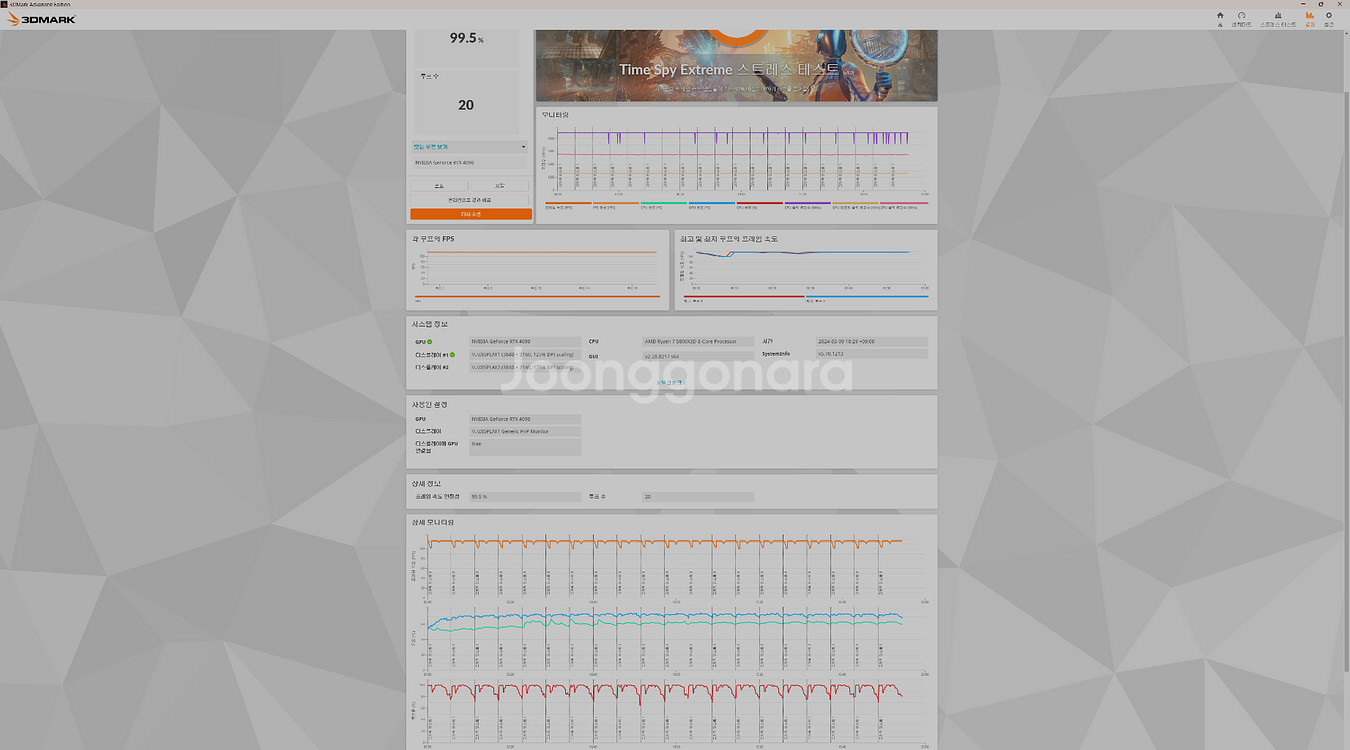Toggle the dark red legend in the monitoring chart
Viewport: 1350px width, 750px height.
point(760,206)
